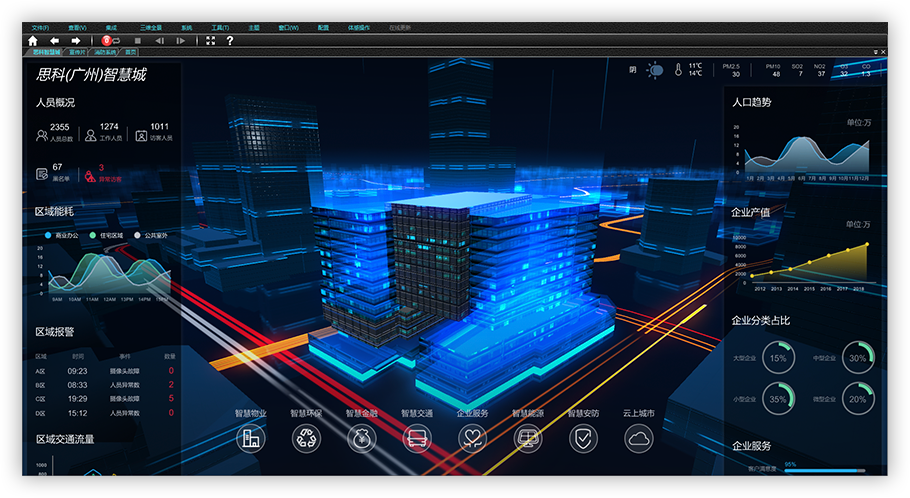Open the 工具(T) menu
Image resolution: width=910 pixels, height=498 pixels.
coord(220,27)
